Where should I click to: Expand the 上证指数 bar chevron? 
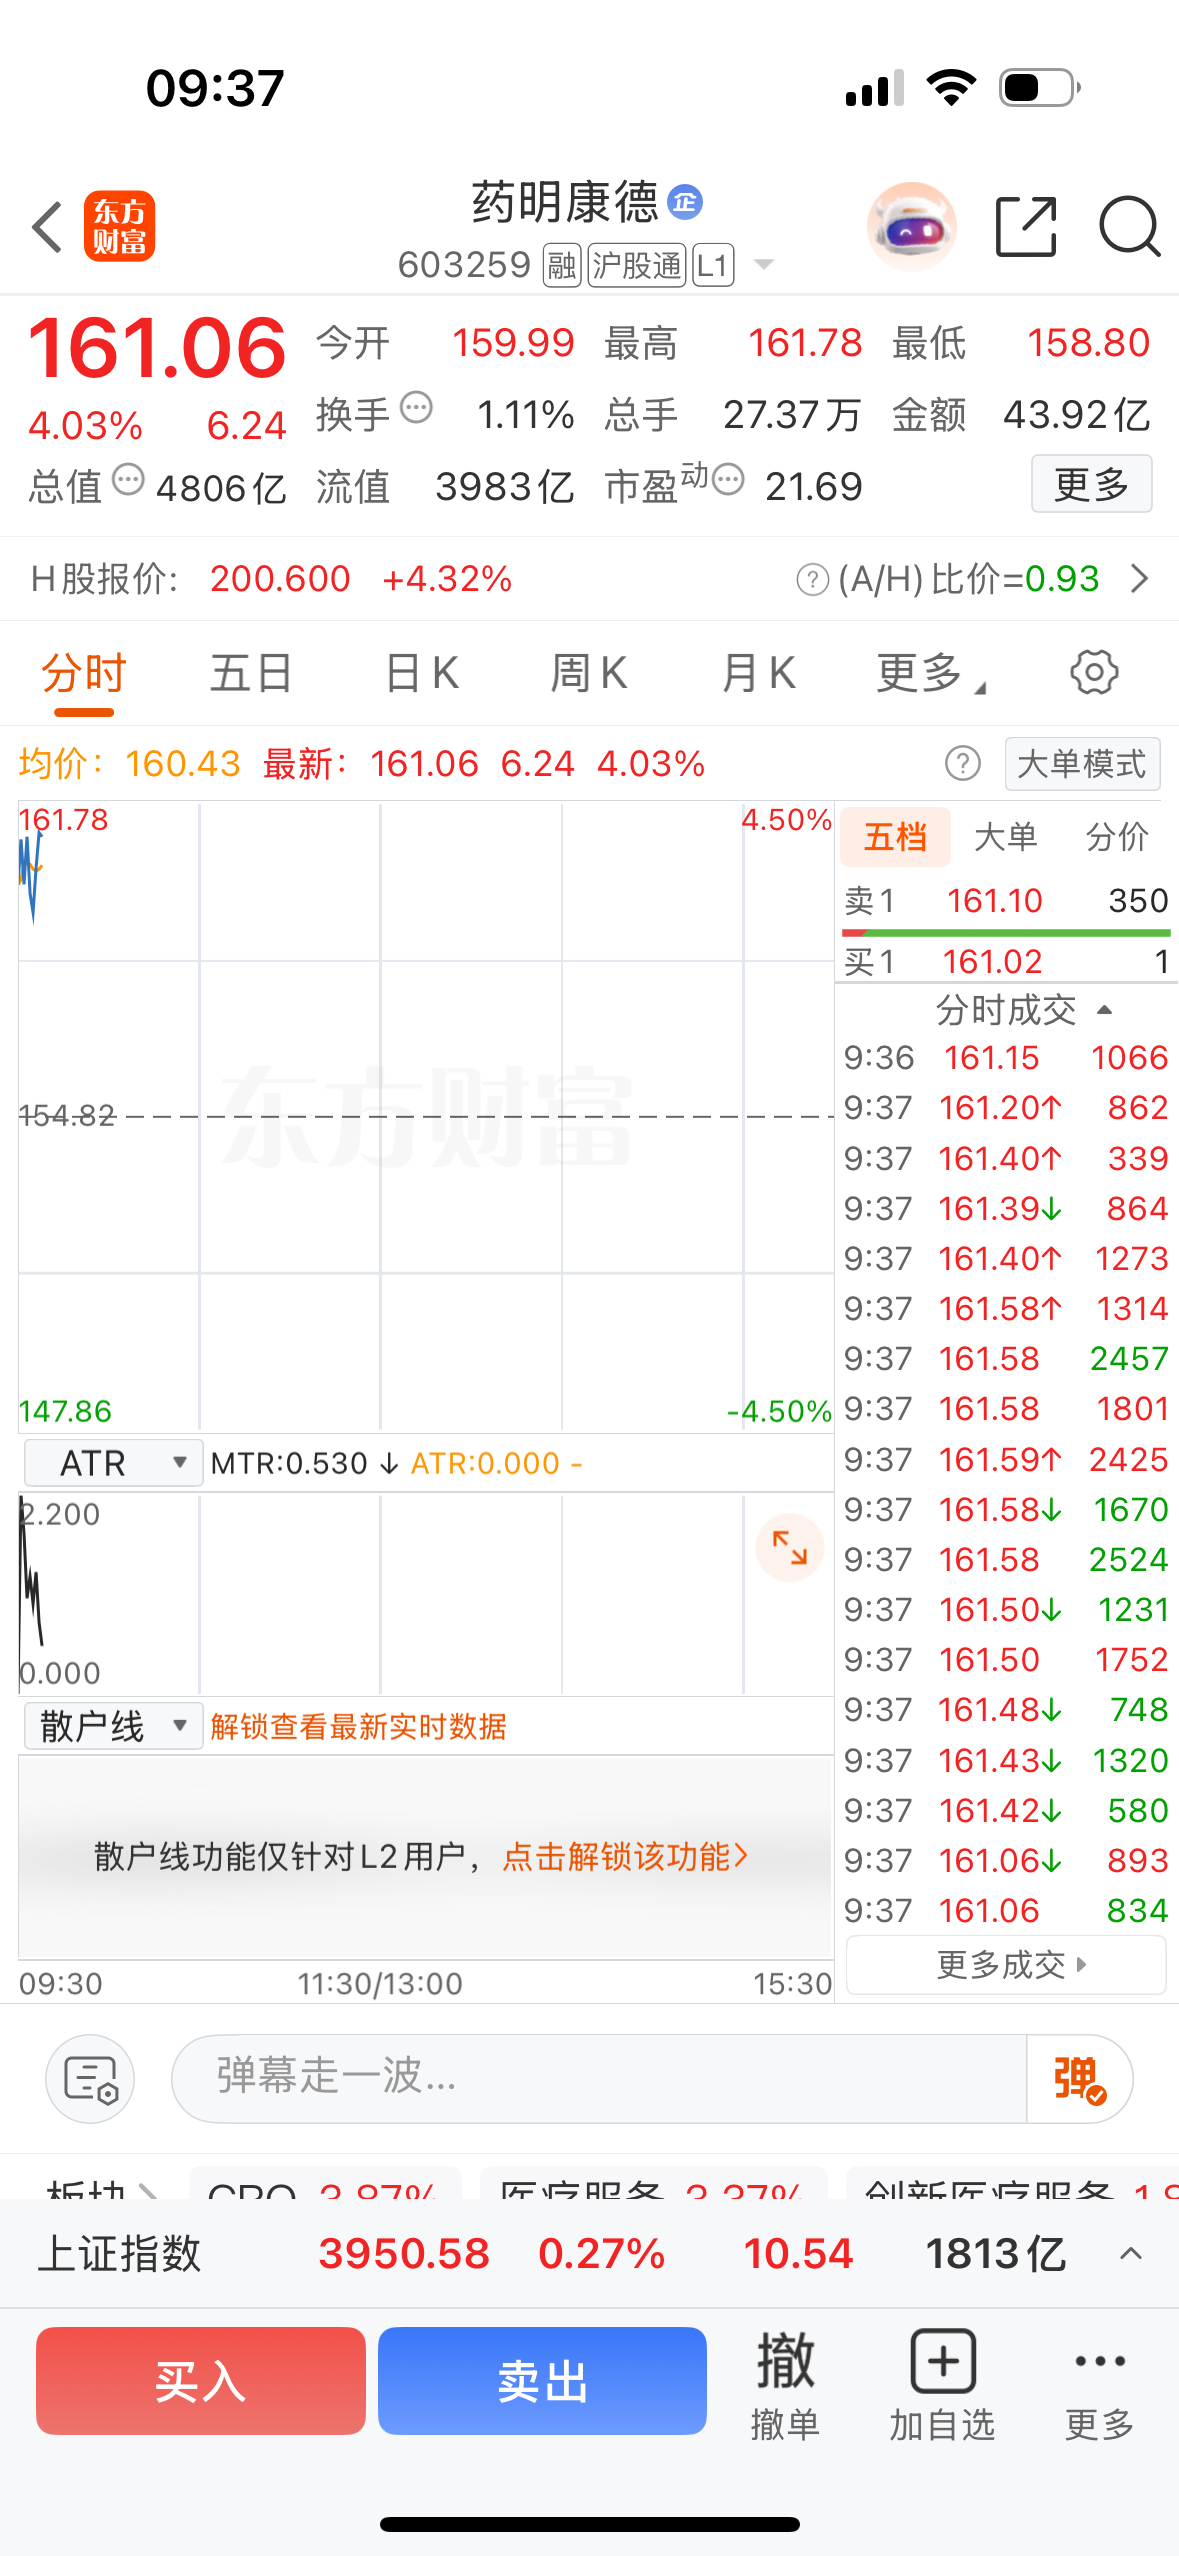pyautogui.click(x=1131, y=2254)
